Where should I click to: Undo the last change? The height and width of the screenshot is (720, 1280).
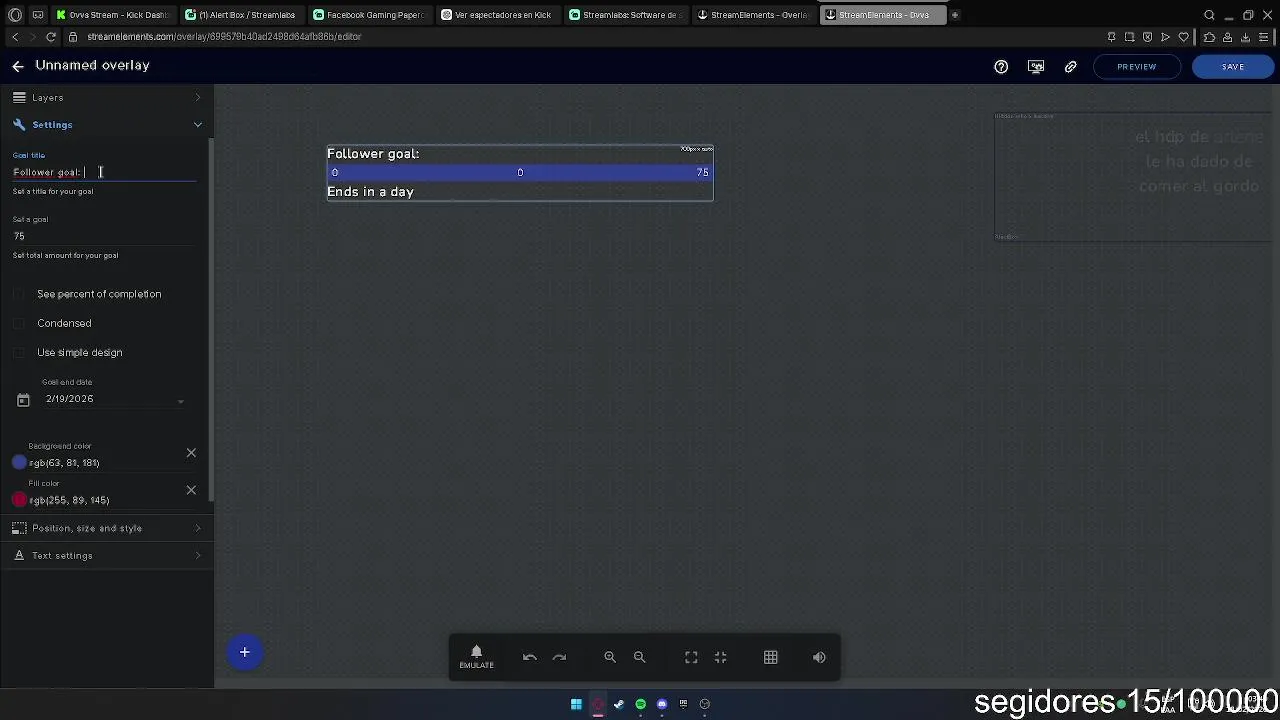click(530, 657)
